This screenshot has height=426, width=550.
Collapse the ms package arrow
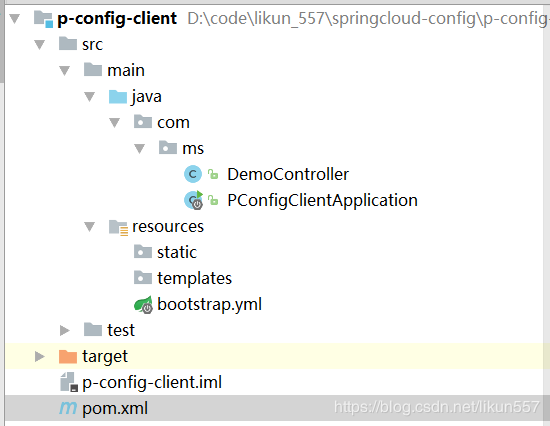pos(139,148)
